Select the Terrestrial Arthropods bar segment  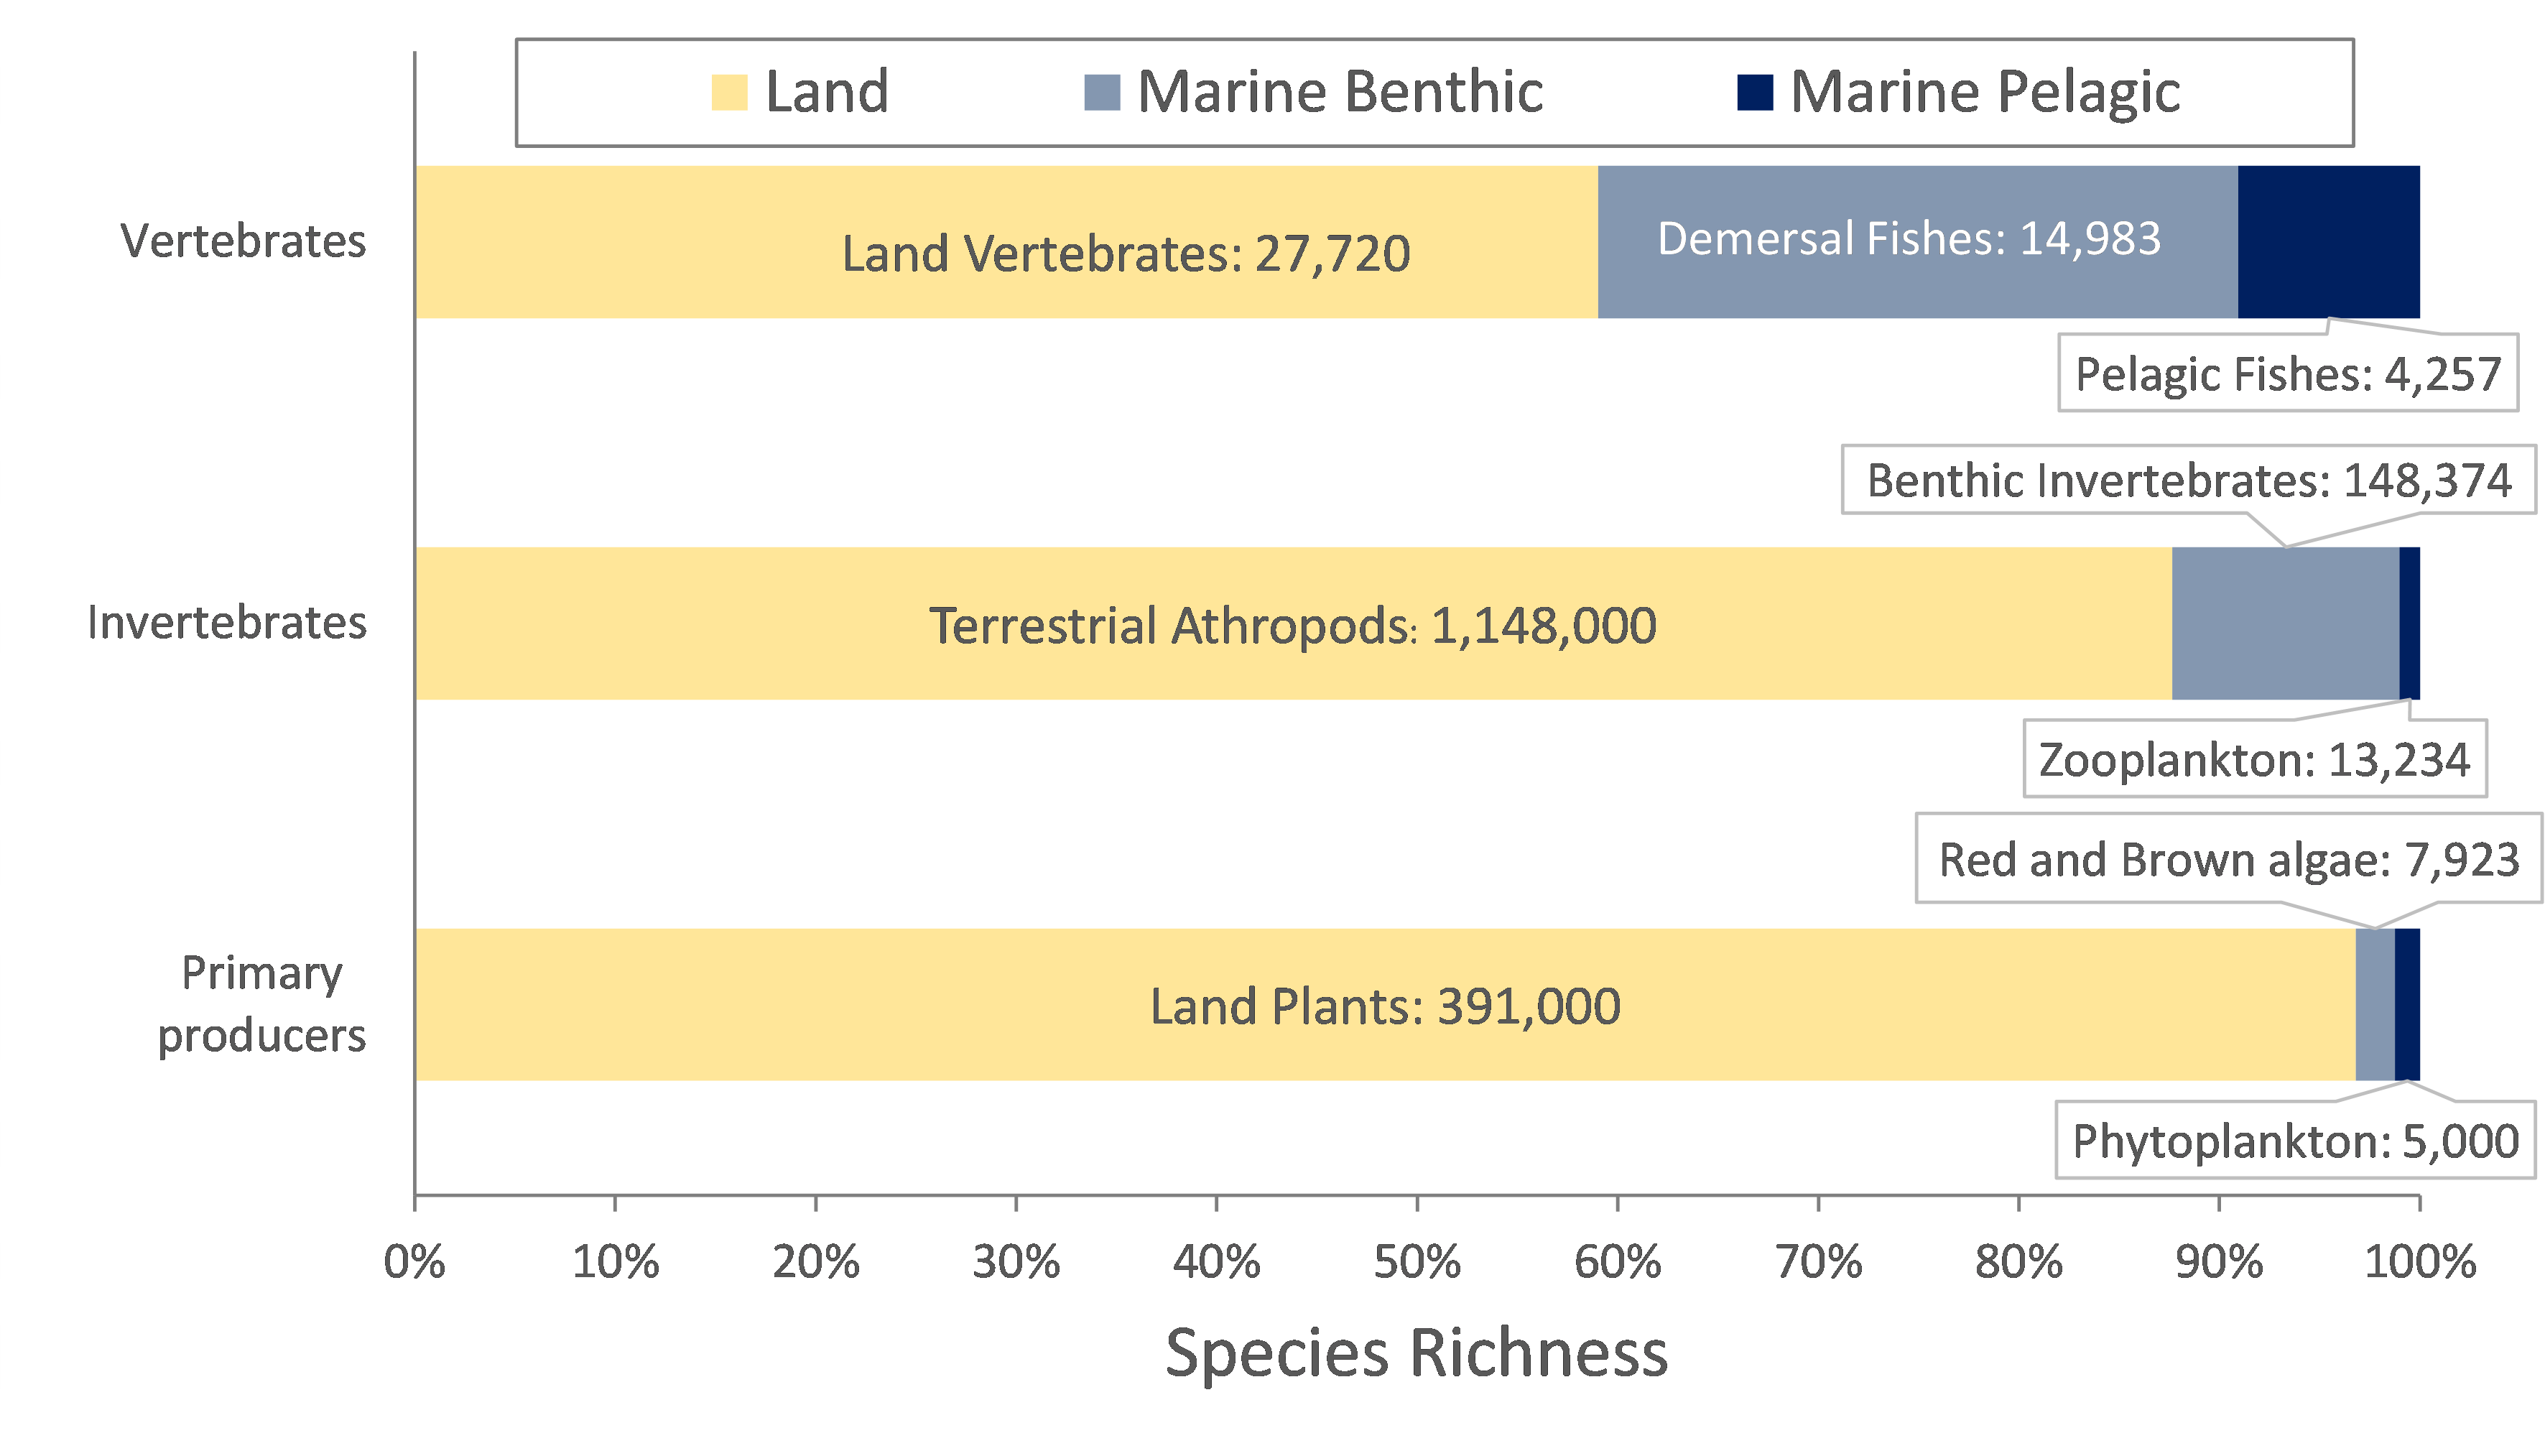point(1292,624)
